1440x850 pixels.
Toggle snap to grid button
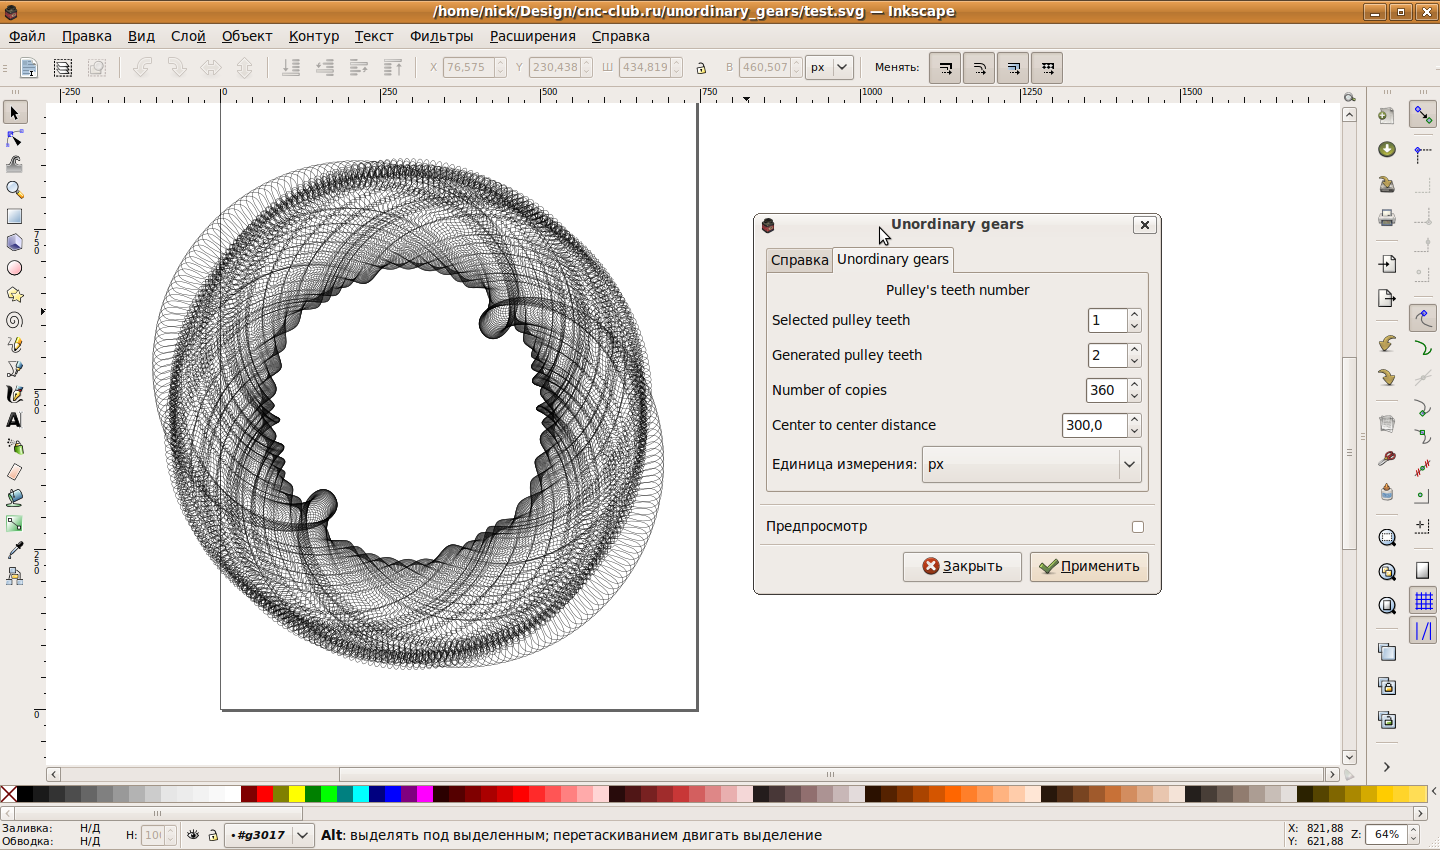tap(1423, 600)
